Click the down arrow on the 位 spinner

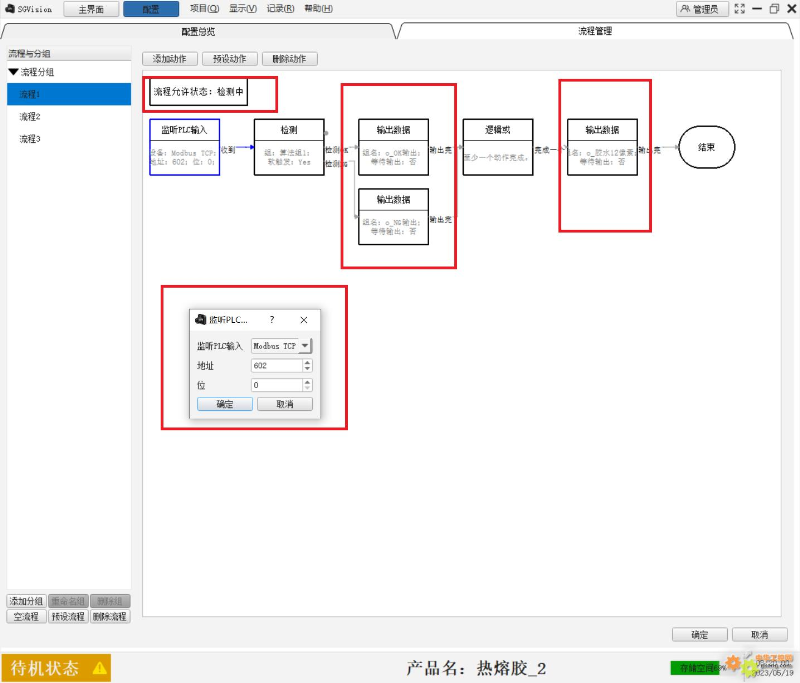pos(307,388)
